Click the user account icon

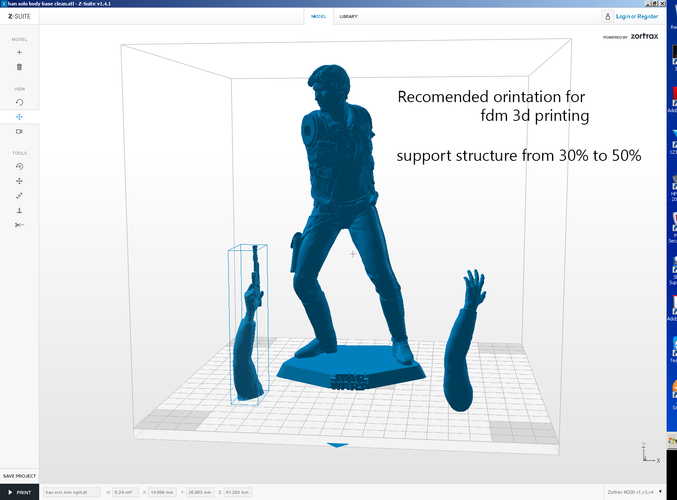607,16
